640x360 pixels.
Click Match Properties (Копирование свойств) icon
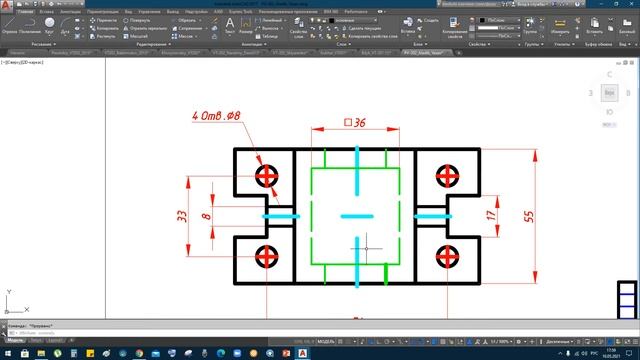tap(454, 27)
